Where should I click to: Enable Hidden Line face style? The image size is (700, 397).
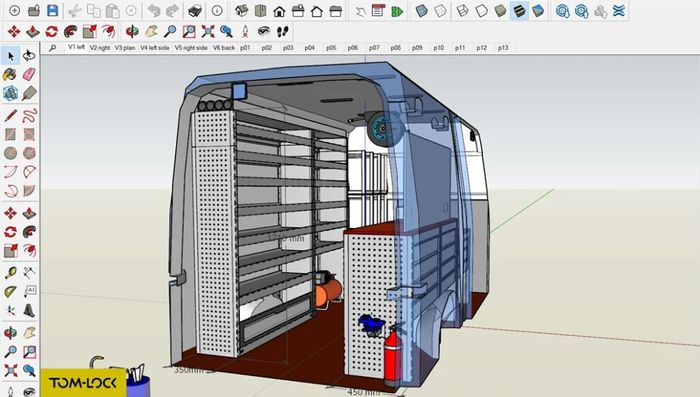point(481,11)
